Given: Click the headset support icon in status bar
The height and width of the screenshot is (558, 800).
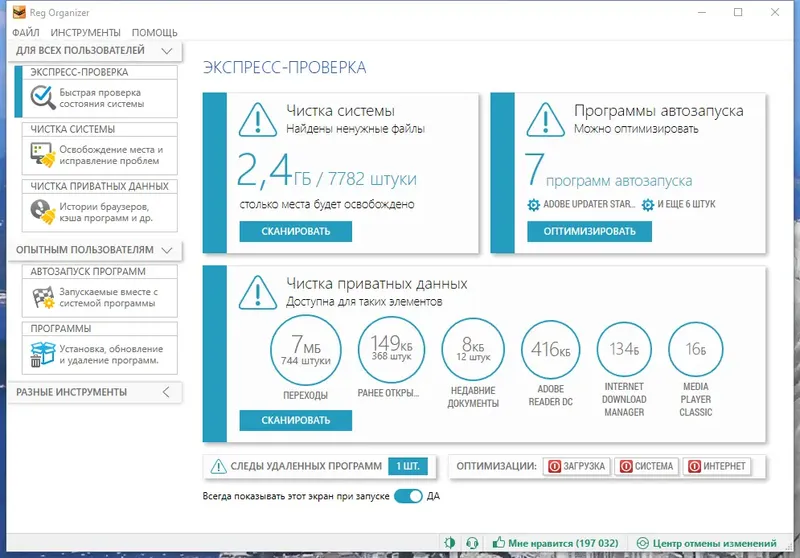Looking at the screenshot, I should point(472,543).
